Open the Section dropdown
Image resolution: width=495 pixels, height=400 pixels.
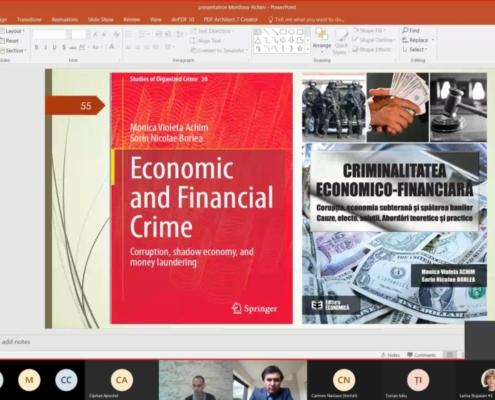[13, 51]
